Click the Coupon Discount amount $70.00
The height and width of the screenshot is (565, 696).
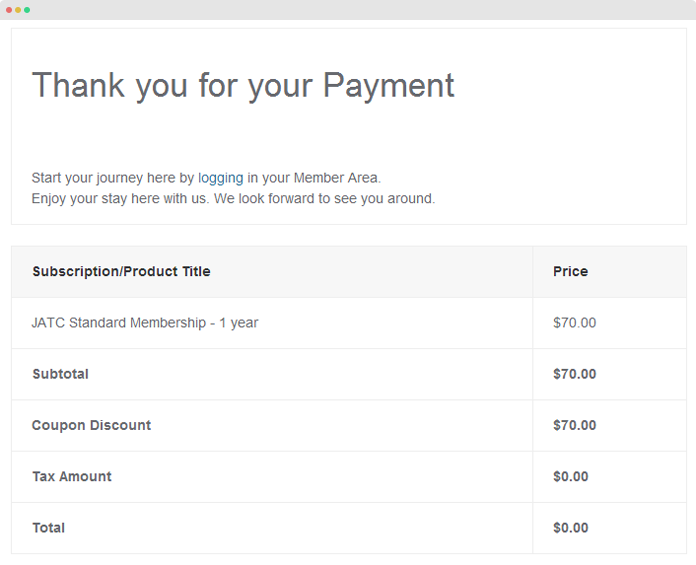pos(574,425)
